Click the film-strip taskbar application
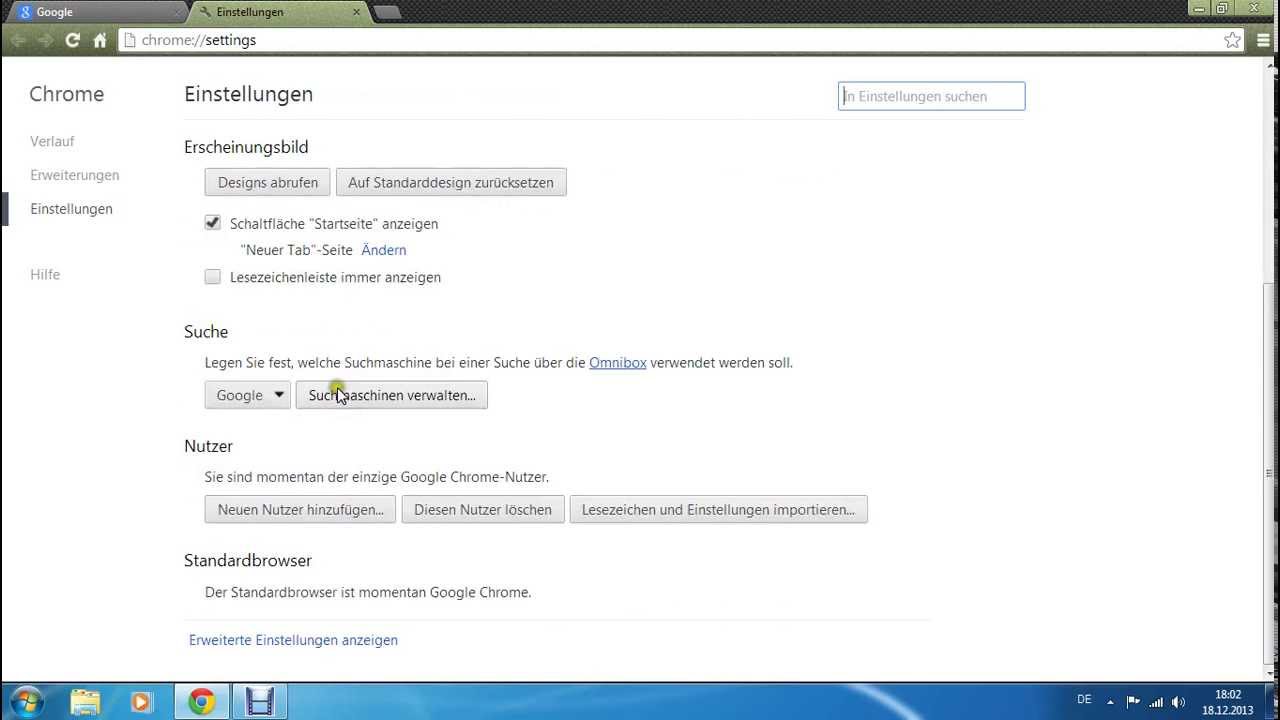The height and width of the screenshot is (720, 1280). tap(260, 702)
